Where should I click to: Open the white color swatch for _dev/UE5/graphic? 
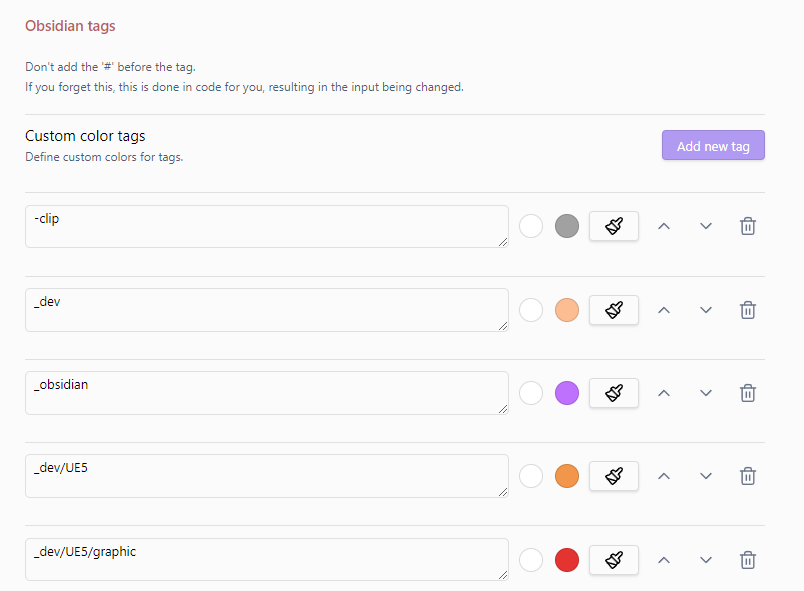coord(531,560)
